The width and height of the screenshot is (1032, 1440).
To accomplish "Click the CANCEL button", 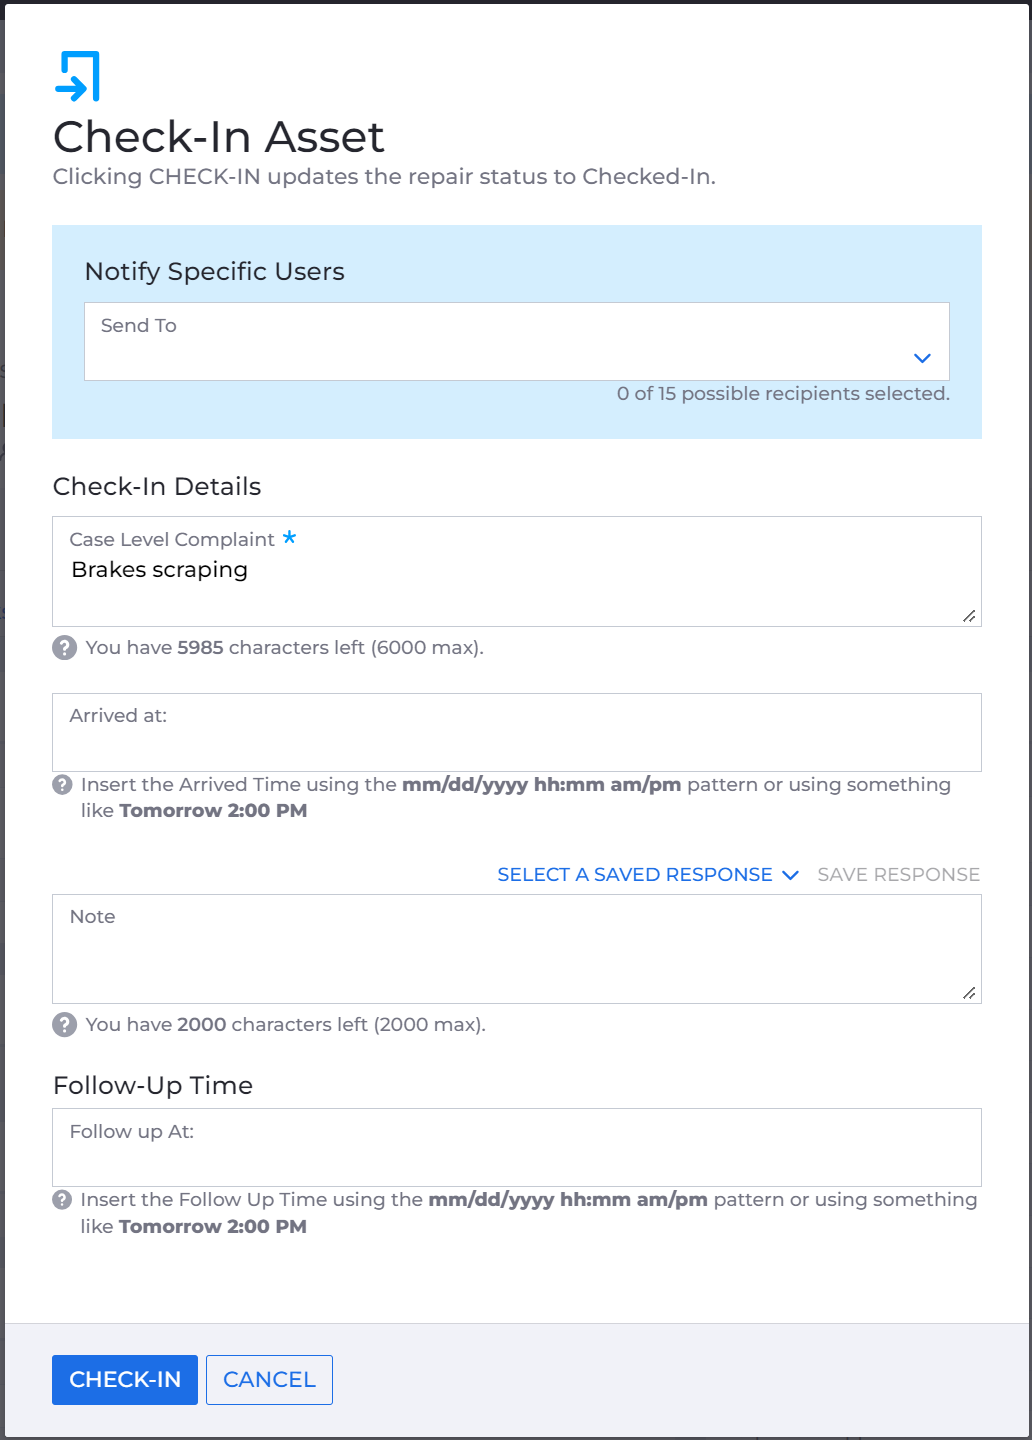I will click(269, 1380).
